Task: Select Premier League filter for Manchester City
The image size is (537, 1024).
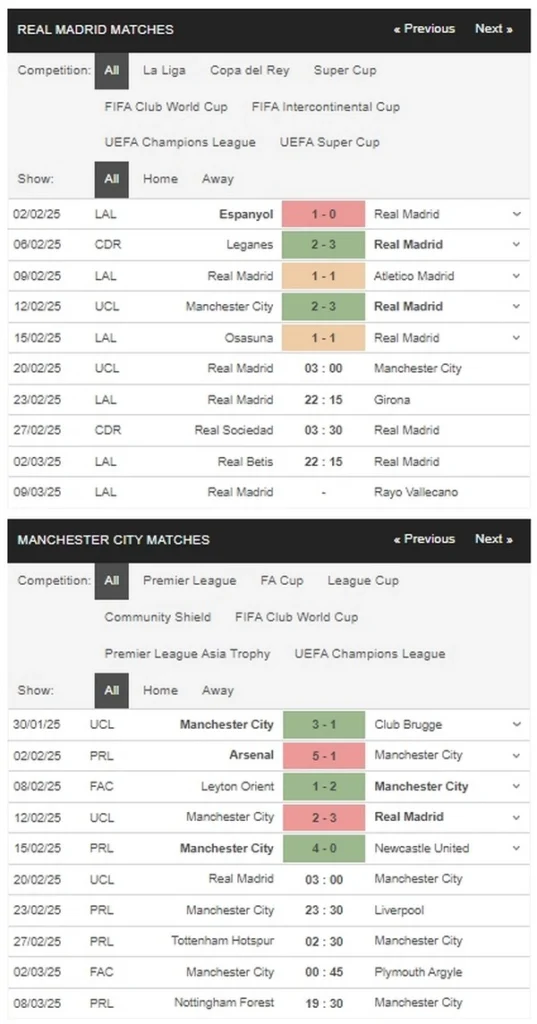Action: 189,581
